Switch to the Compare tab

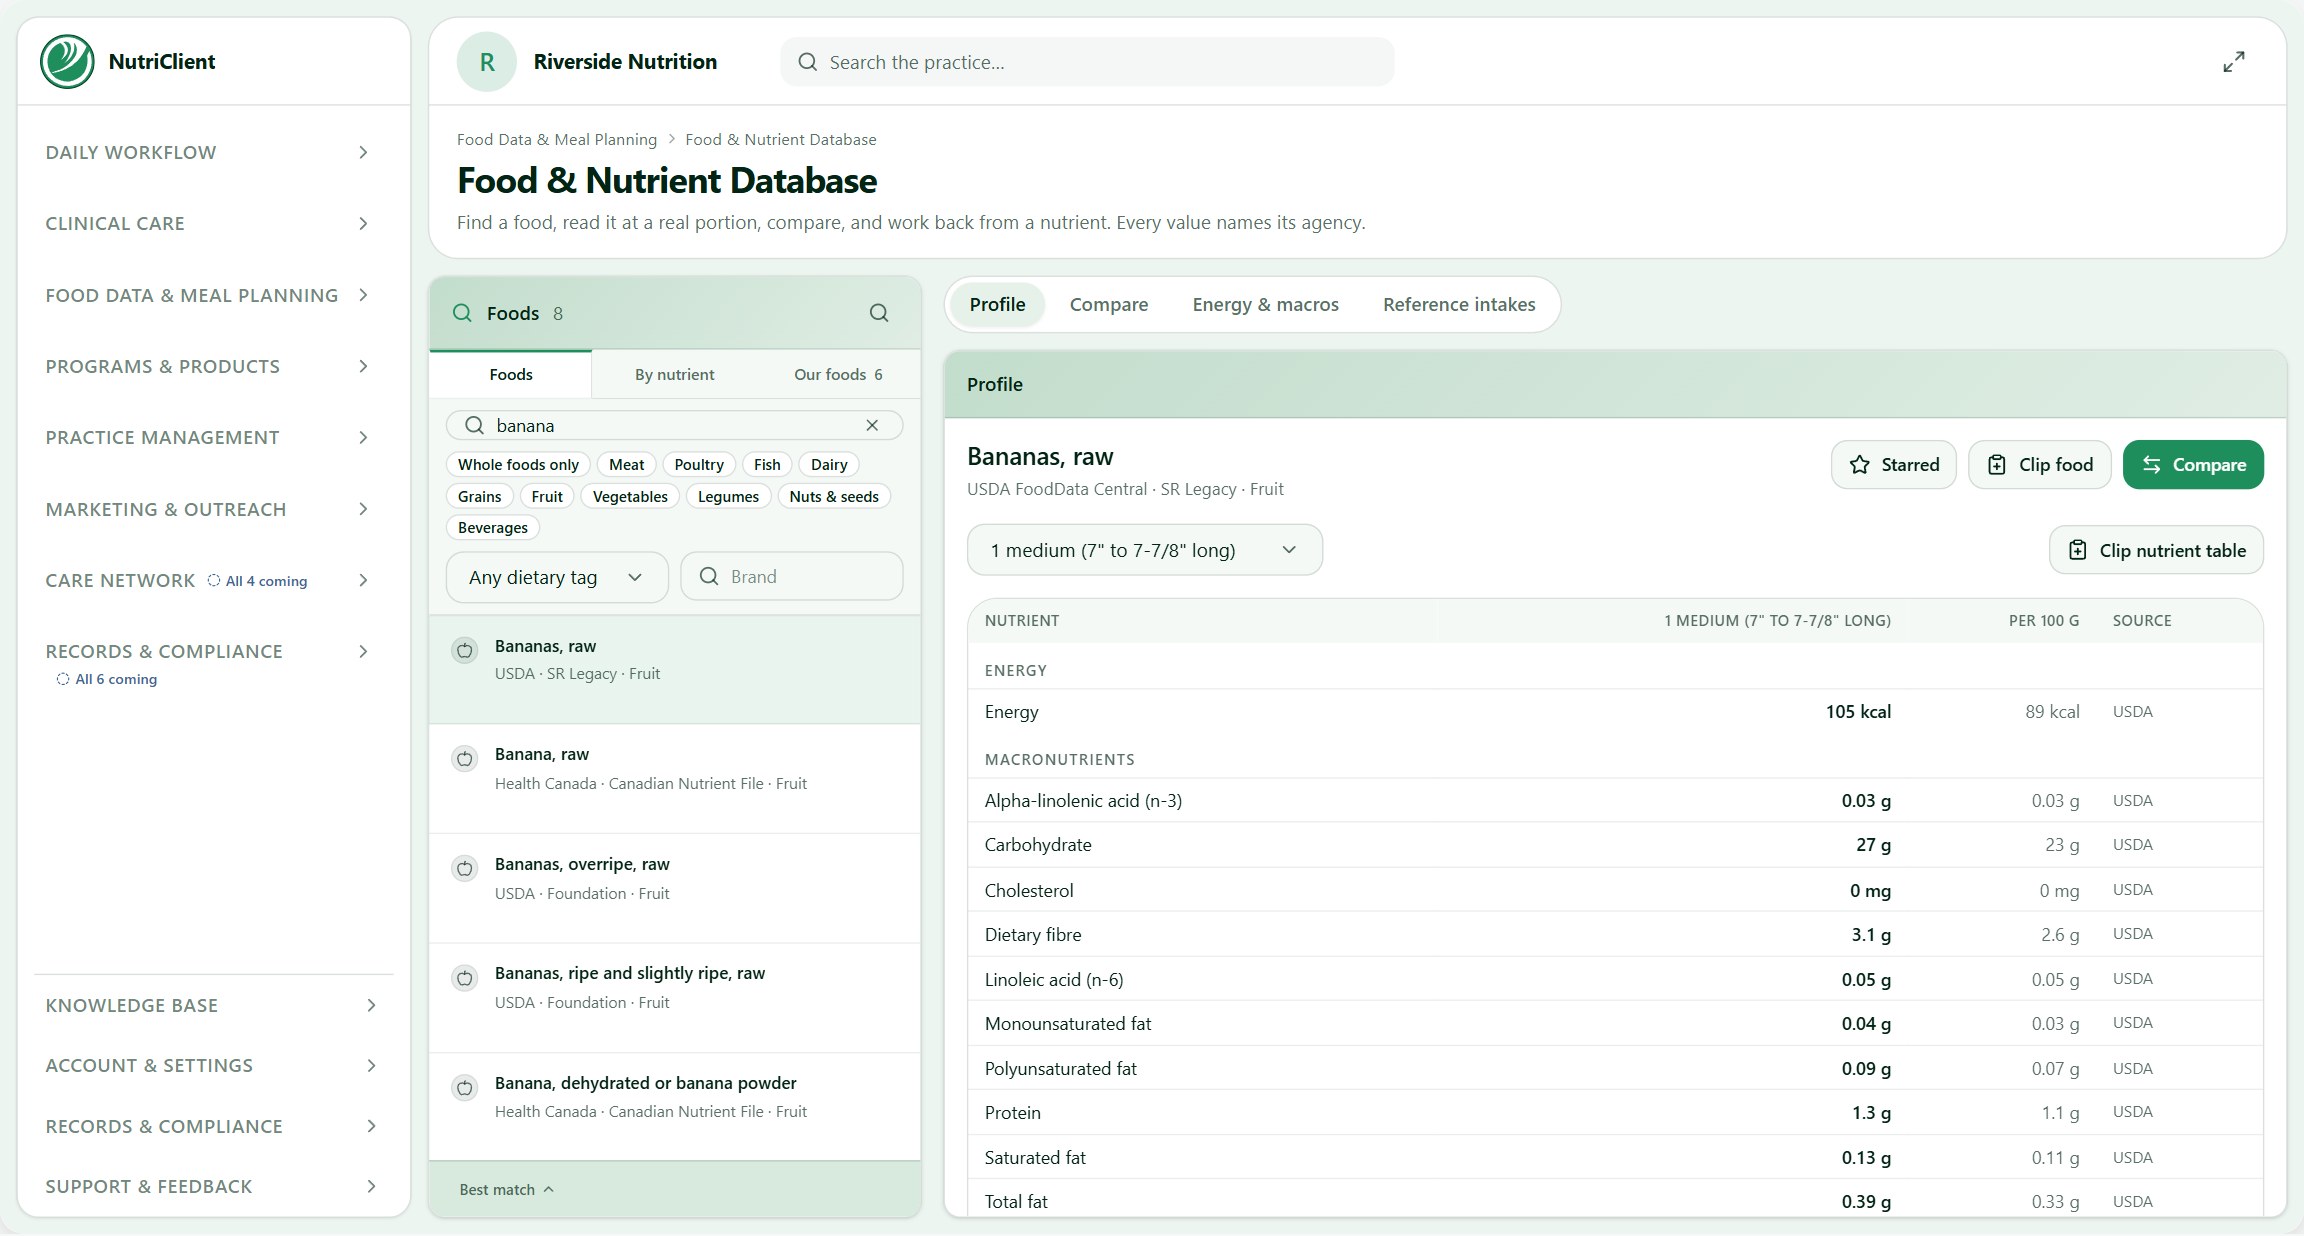[x=1109, y=304]
